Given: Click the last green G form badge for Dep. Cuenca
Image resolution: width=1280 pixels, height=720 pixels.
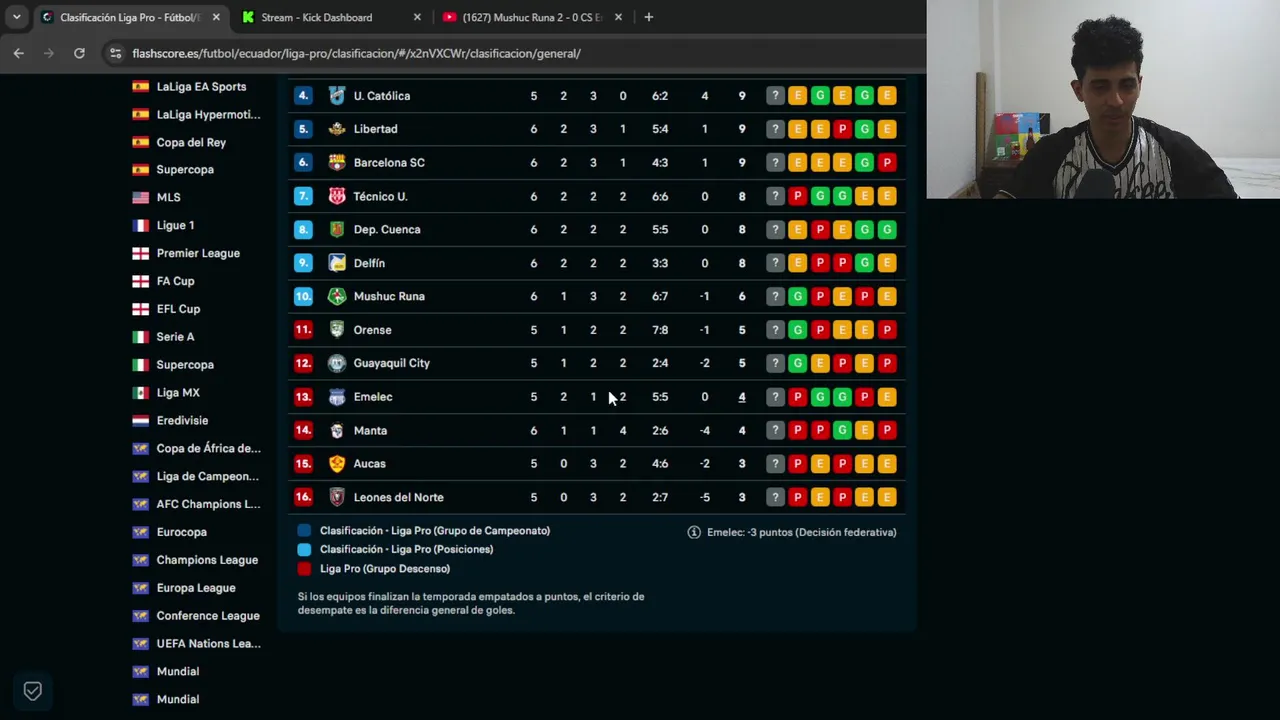Looking at the screenshot, I should [887, 229].
